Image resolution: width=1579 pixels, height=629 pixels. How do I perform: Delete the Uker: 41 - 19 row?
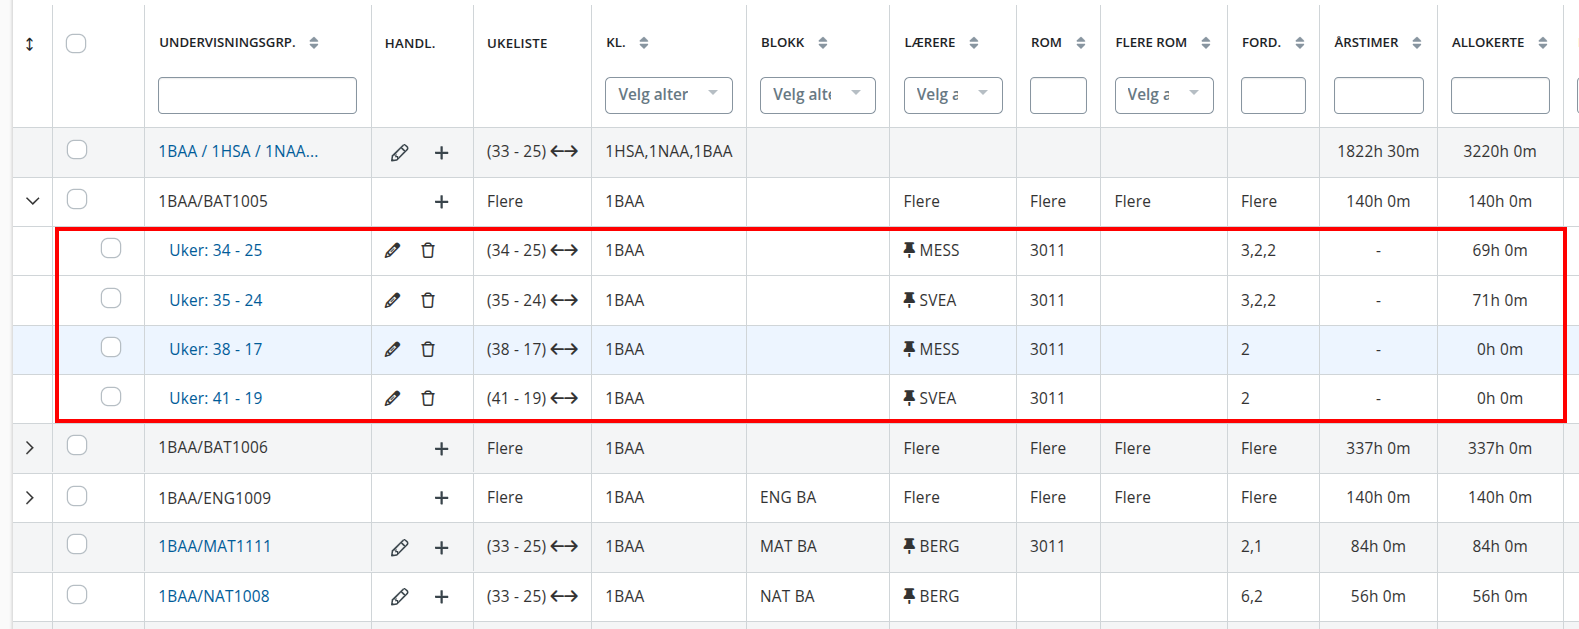[428, 398]
